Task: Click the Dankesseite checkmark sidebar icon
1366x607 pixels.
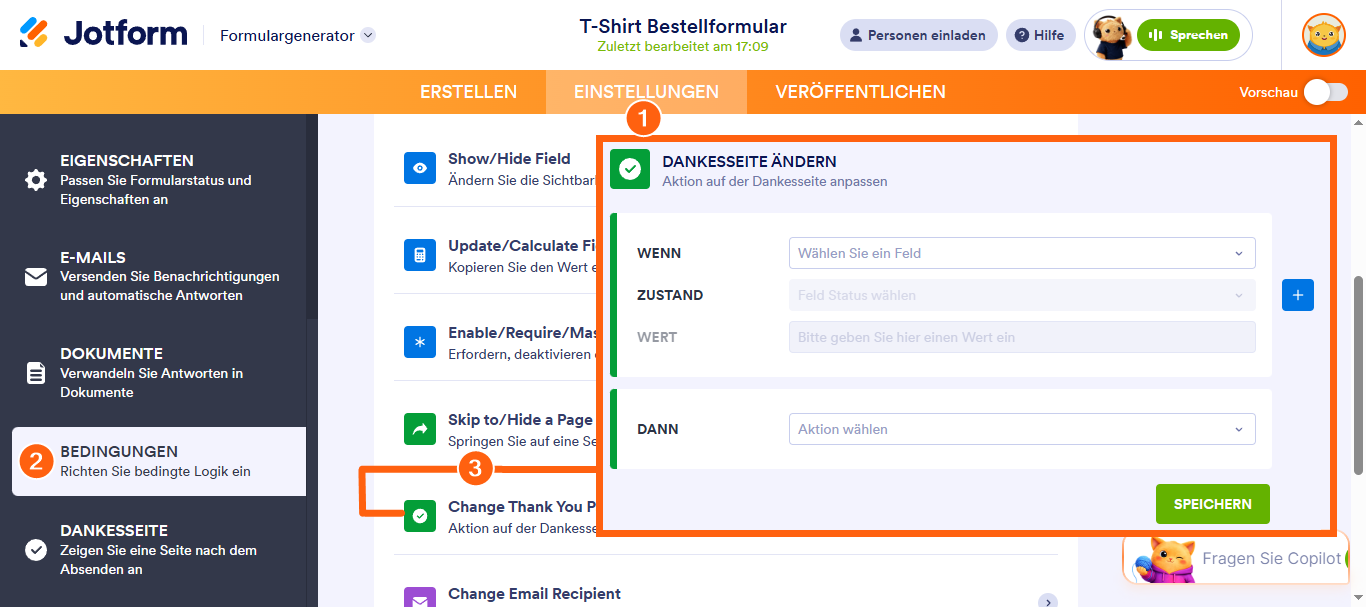Action: (36, 550)
